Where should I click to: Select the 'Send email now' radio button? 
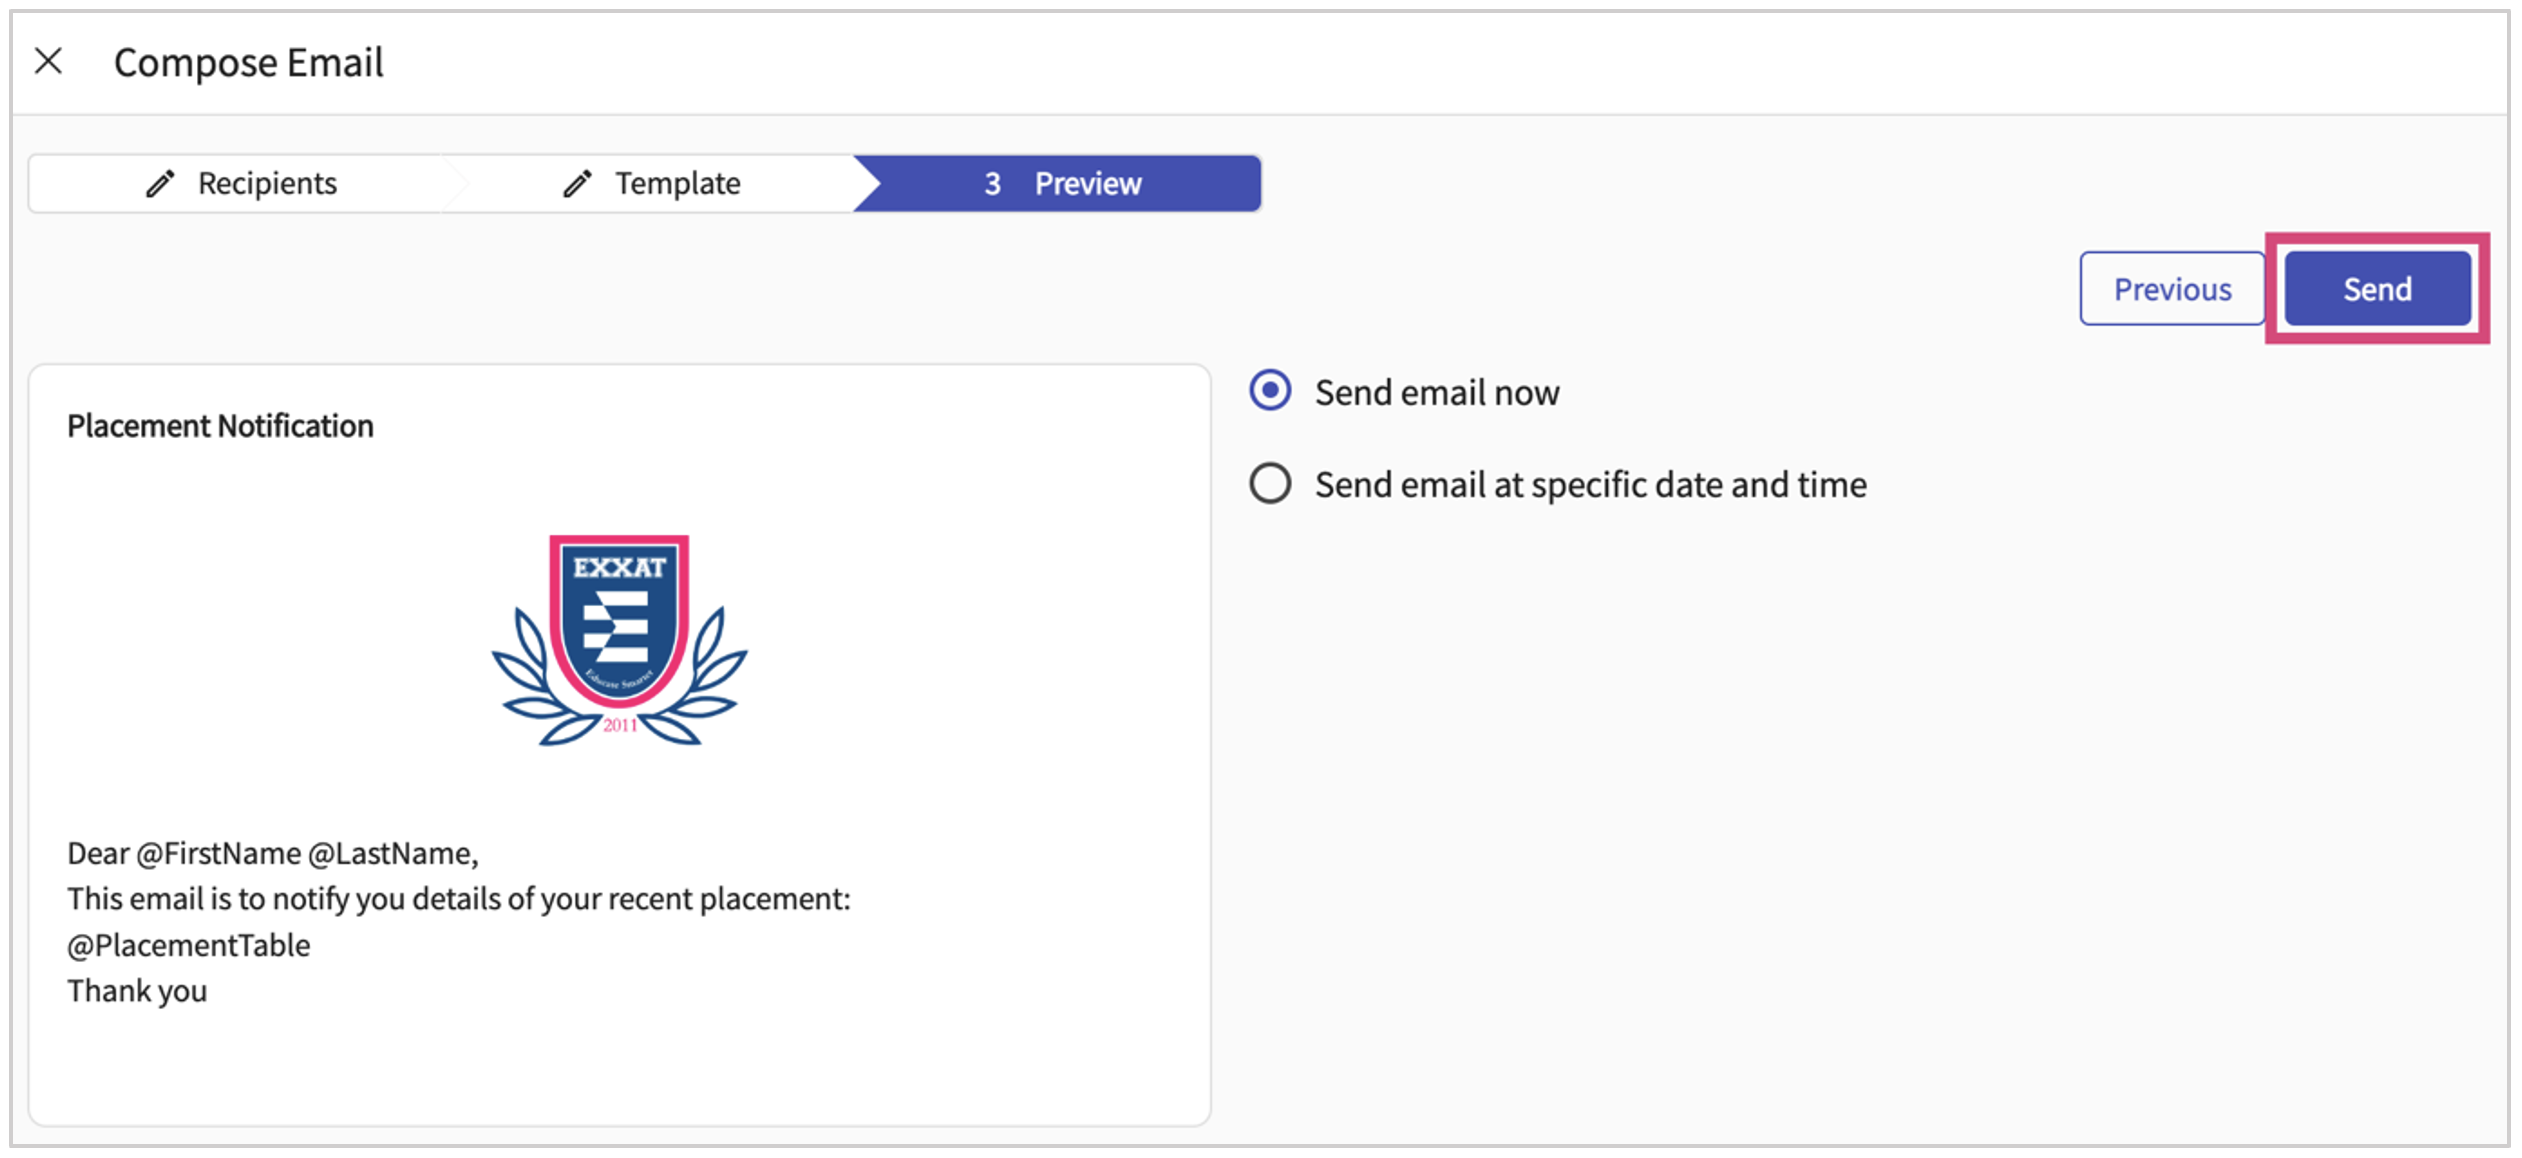(1270, 391)
